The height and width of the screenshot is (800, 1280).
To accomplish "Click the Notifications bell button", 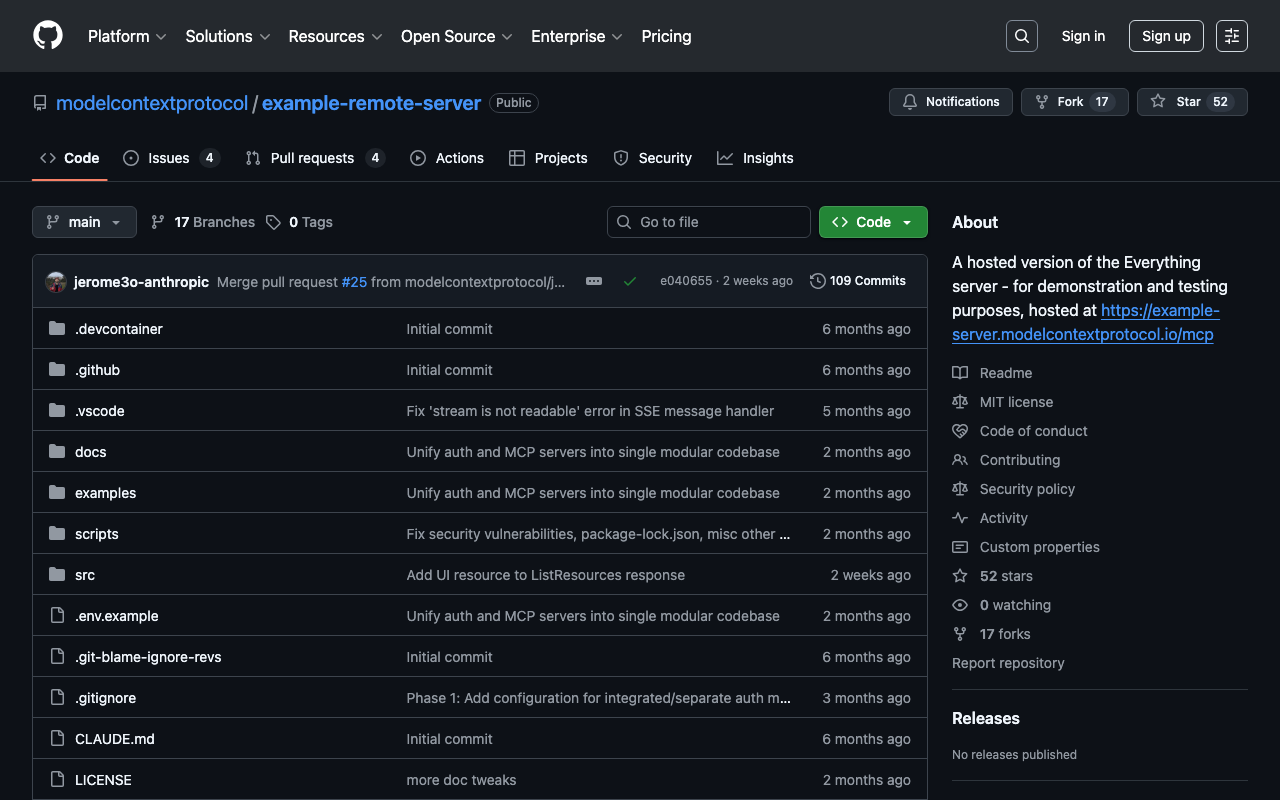I will 950,102.
